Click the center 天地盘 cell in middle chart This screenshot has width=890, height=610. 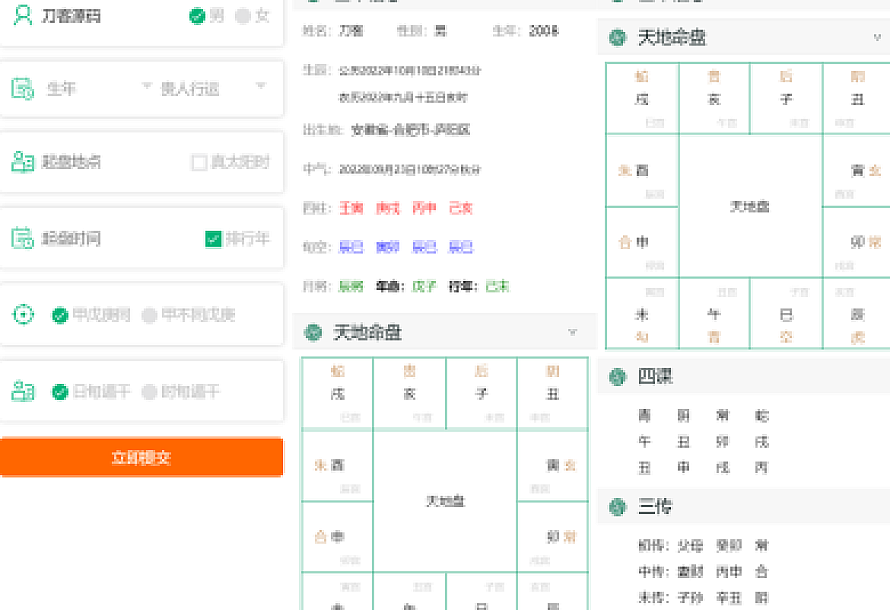[445, 500]
